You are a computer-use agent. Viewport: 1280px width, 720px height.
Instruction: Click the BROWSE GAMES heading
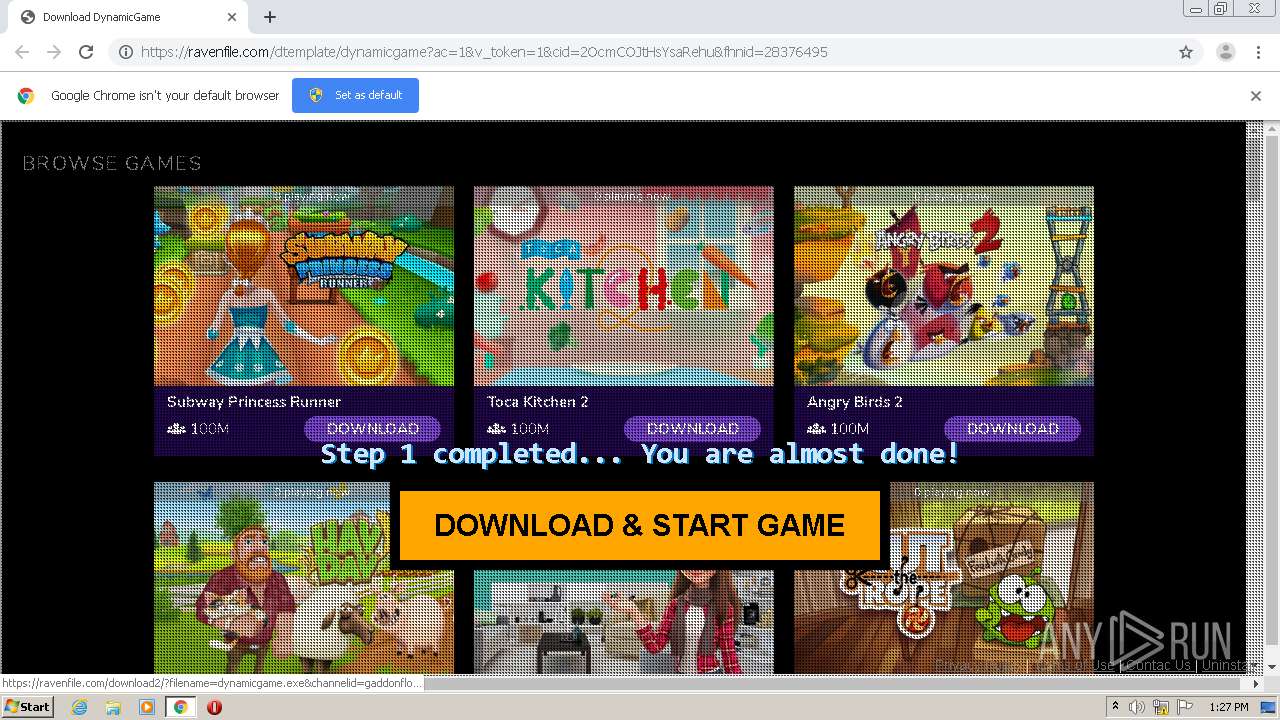(112, 163)
